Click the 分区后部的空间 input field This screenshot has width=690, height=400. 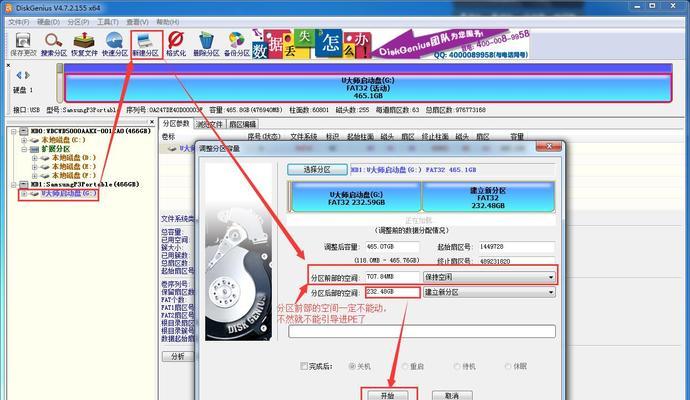tap(392, 292)
